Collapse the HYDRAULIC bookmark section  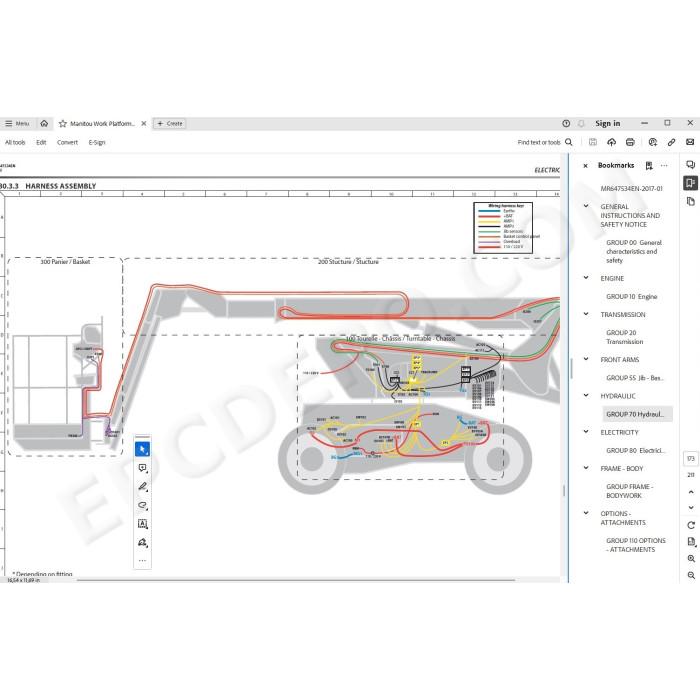point(586,396)
